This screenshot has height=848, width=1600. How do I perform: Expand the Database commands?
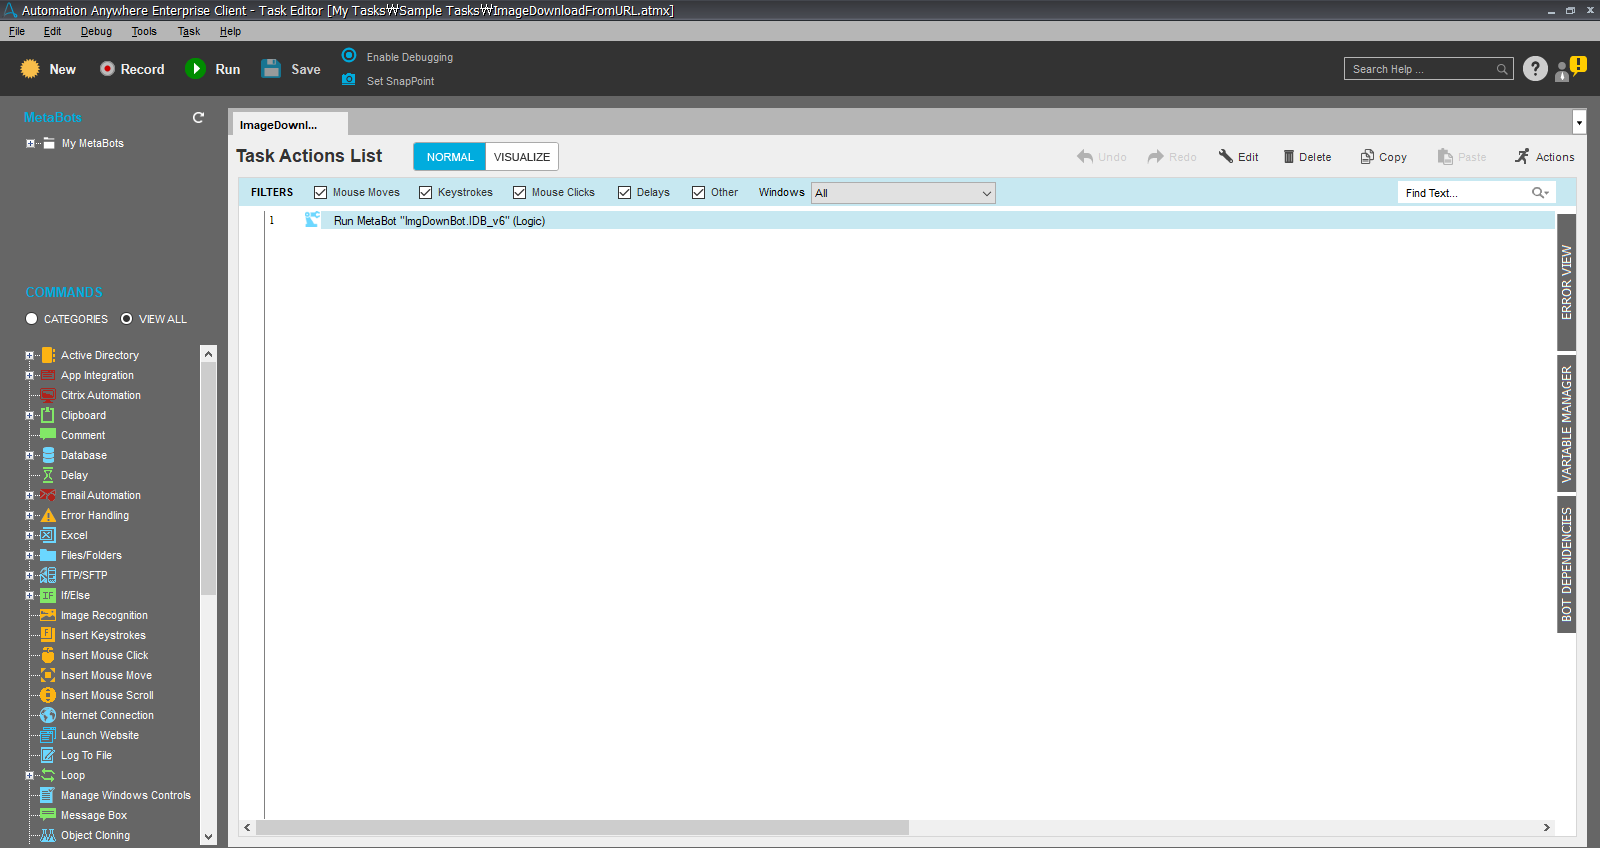[30, 455]
